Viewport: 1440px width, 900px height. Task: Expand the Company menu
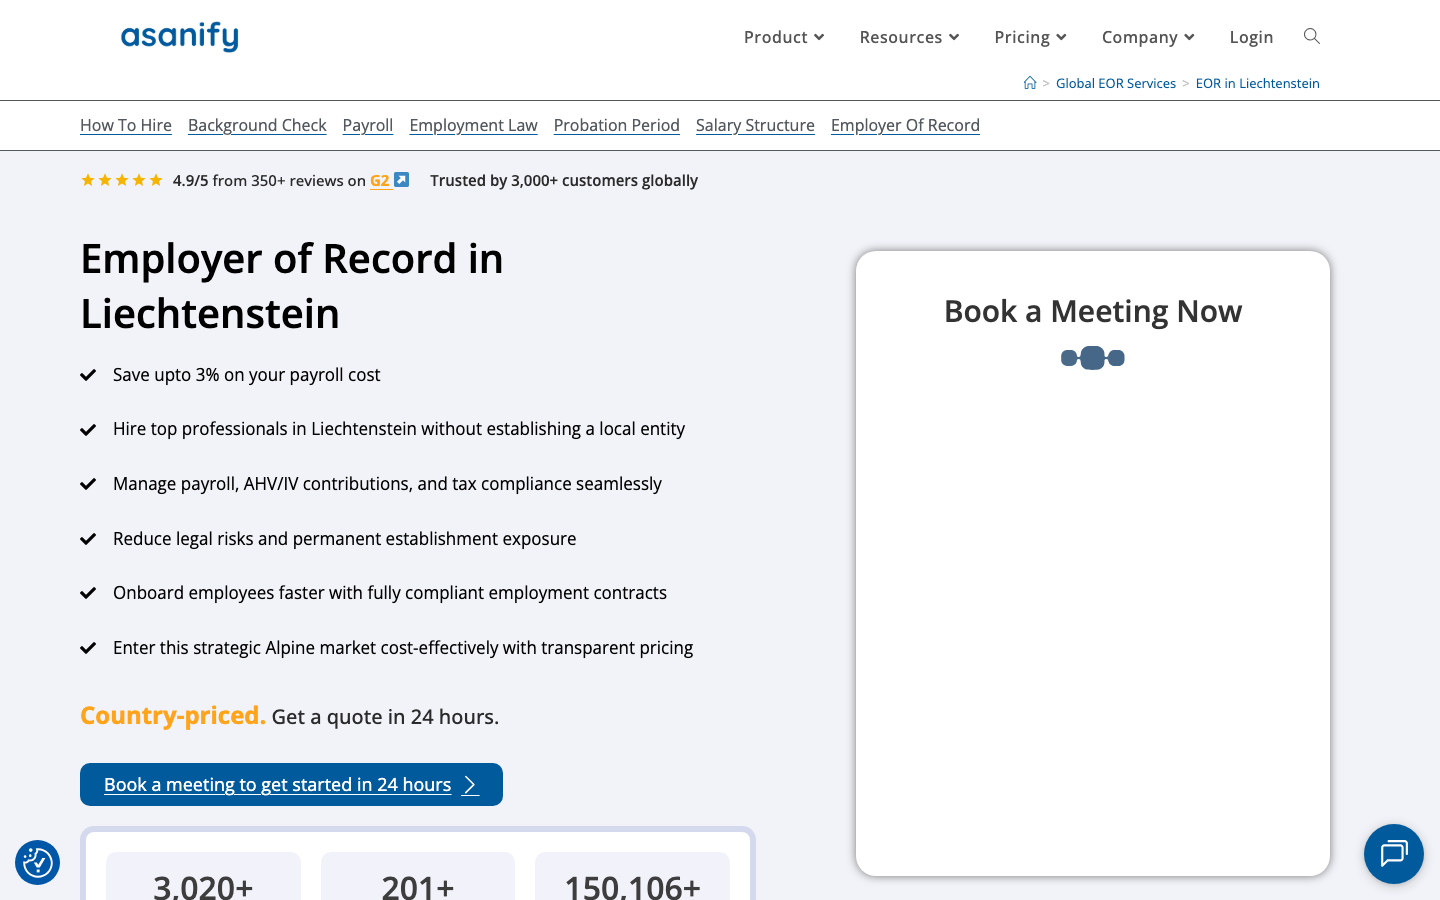click(x=1148, y=37)
